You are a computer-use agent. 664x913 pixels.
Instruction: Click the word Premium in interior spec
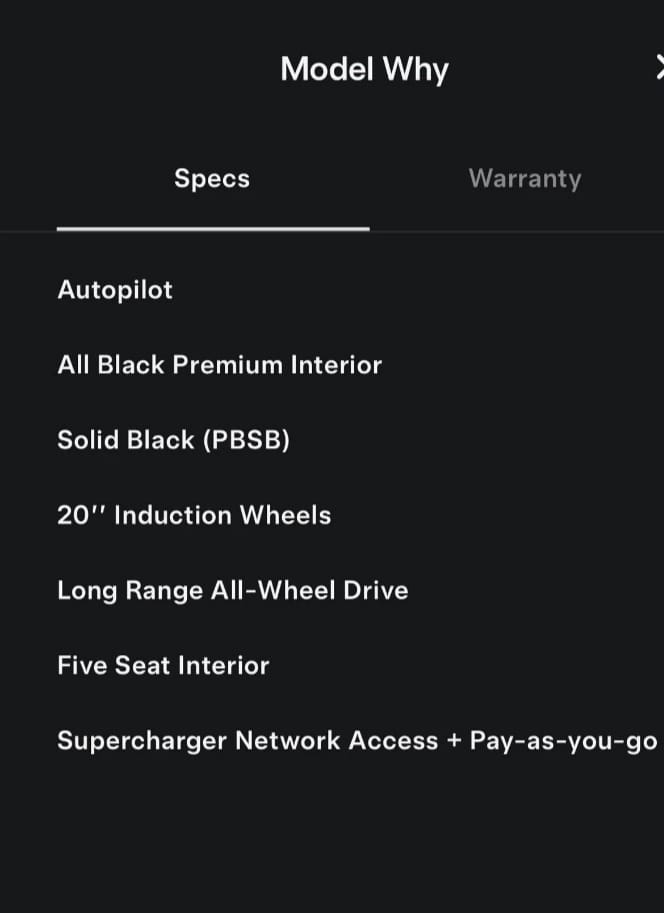click(x=227, y=365)
